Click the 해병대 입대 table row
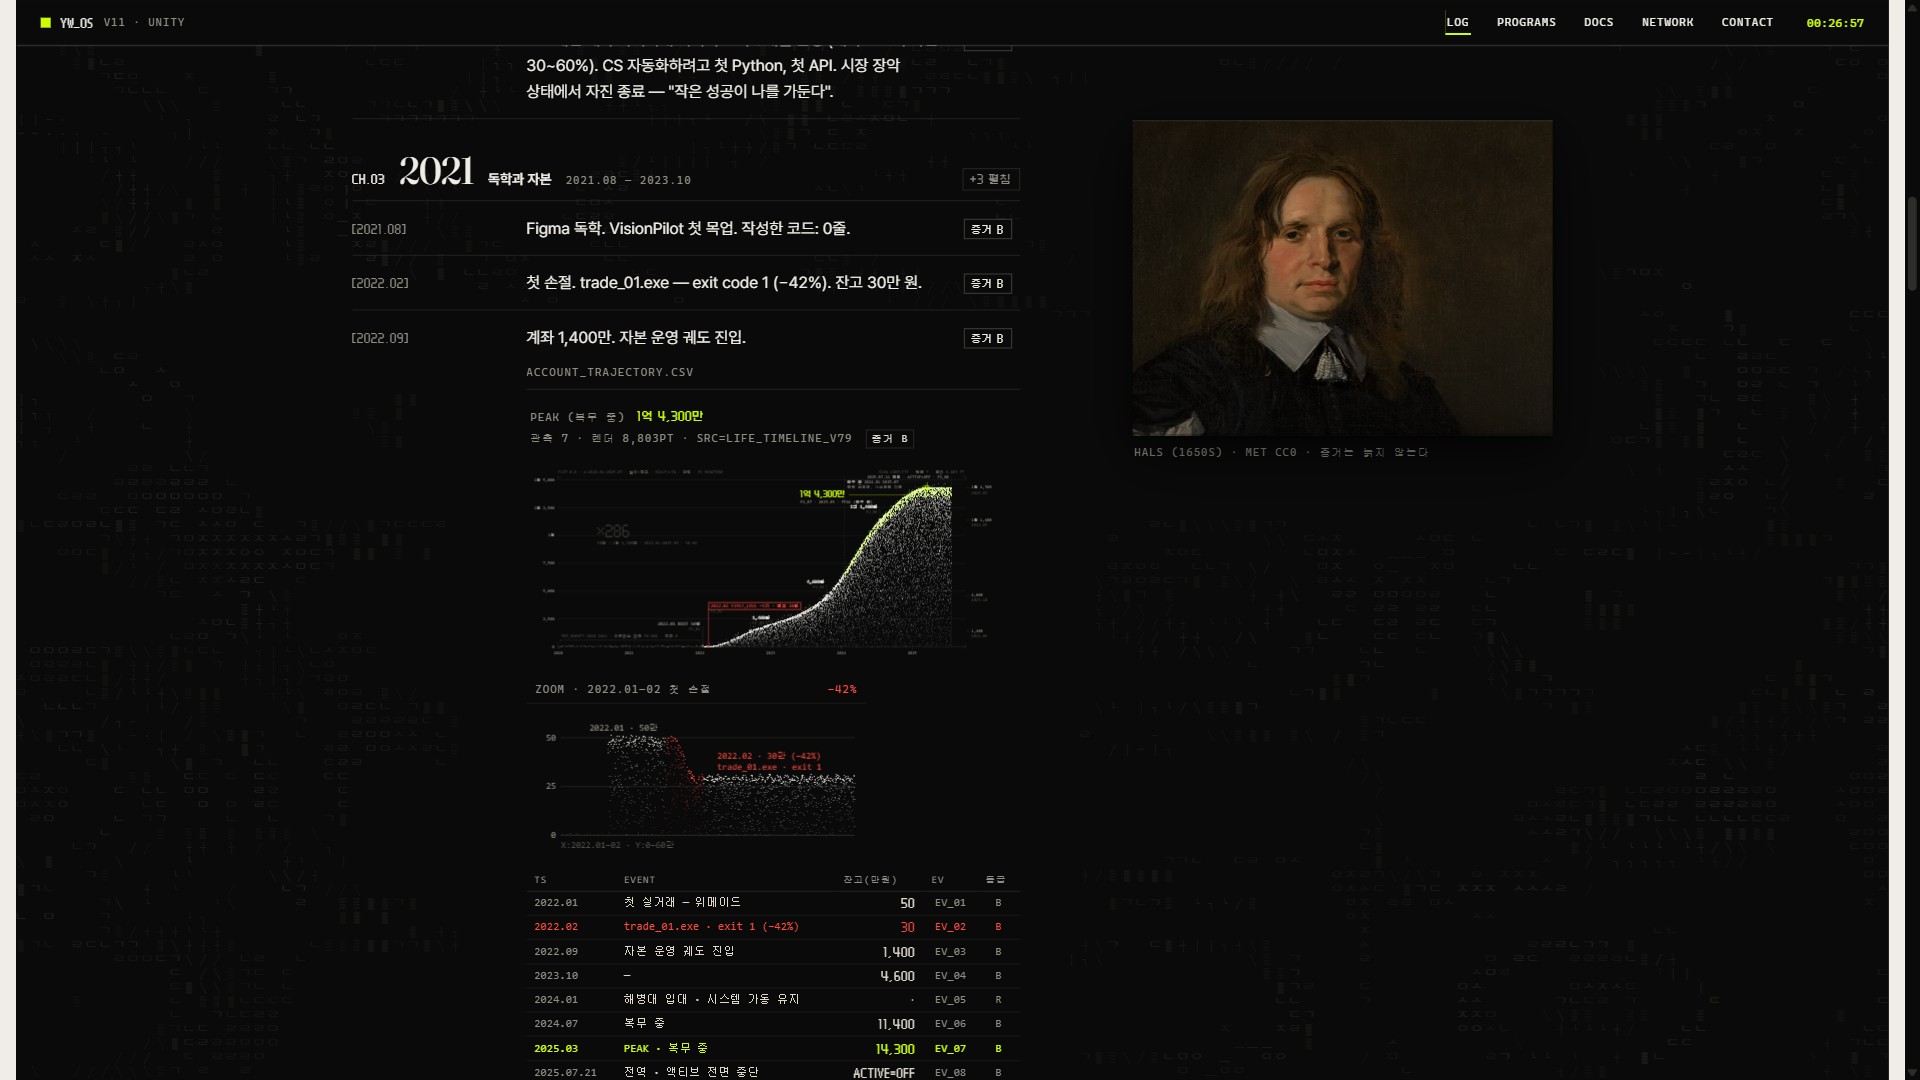 tap(773, 999)
